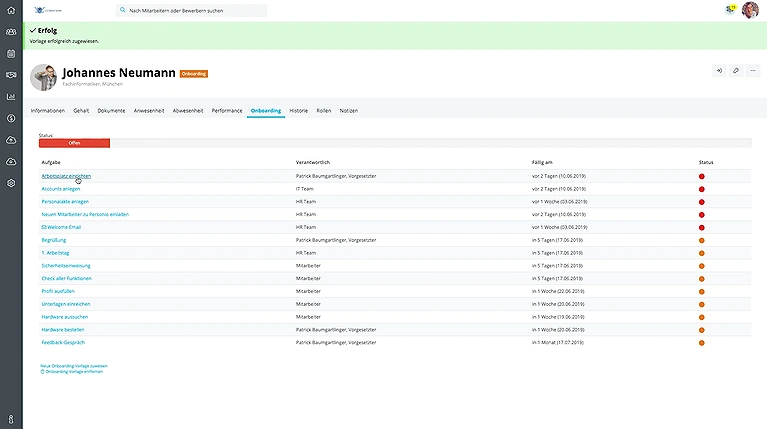Click the login-as arrow icon button
Screen dimensions: 767x429
click(x=719, y=71)
